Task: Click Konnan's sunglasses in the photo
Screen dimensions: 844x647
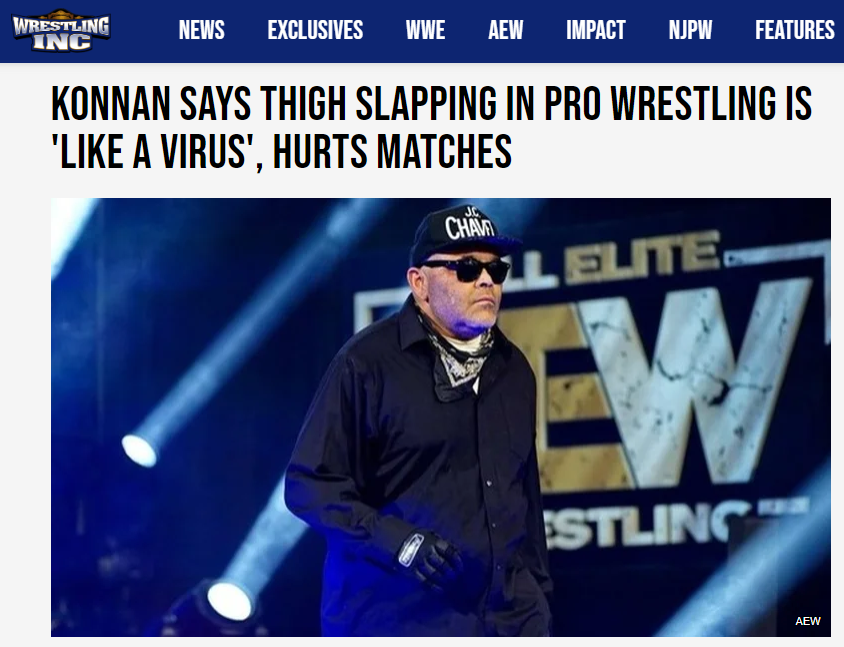Action: [x=465, y=270]
